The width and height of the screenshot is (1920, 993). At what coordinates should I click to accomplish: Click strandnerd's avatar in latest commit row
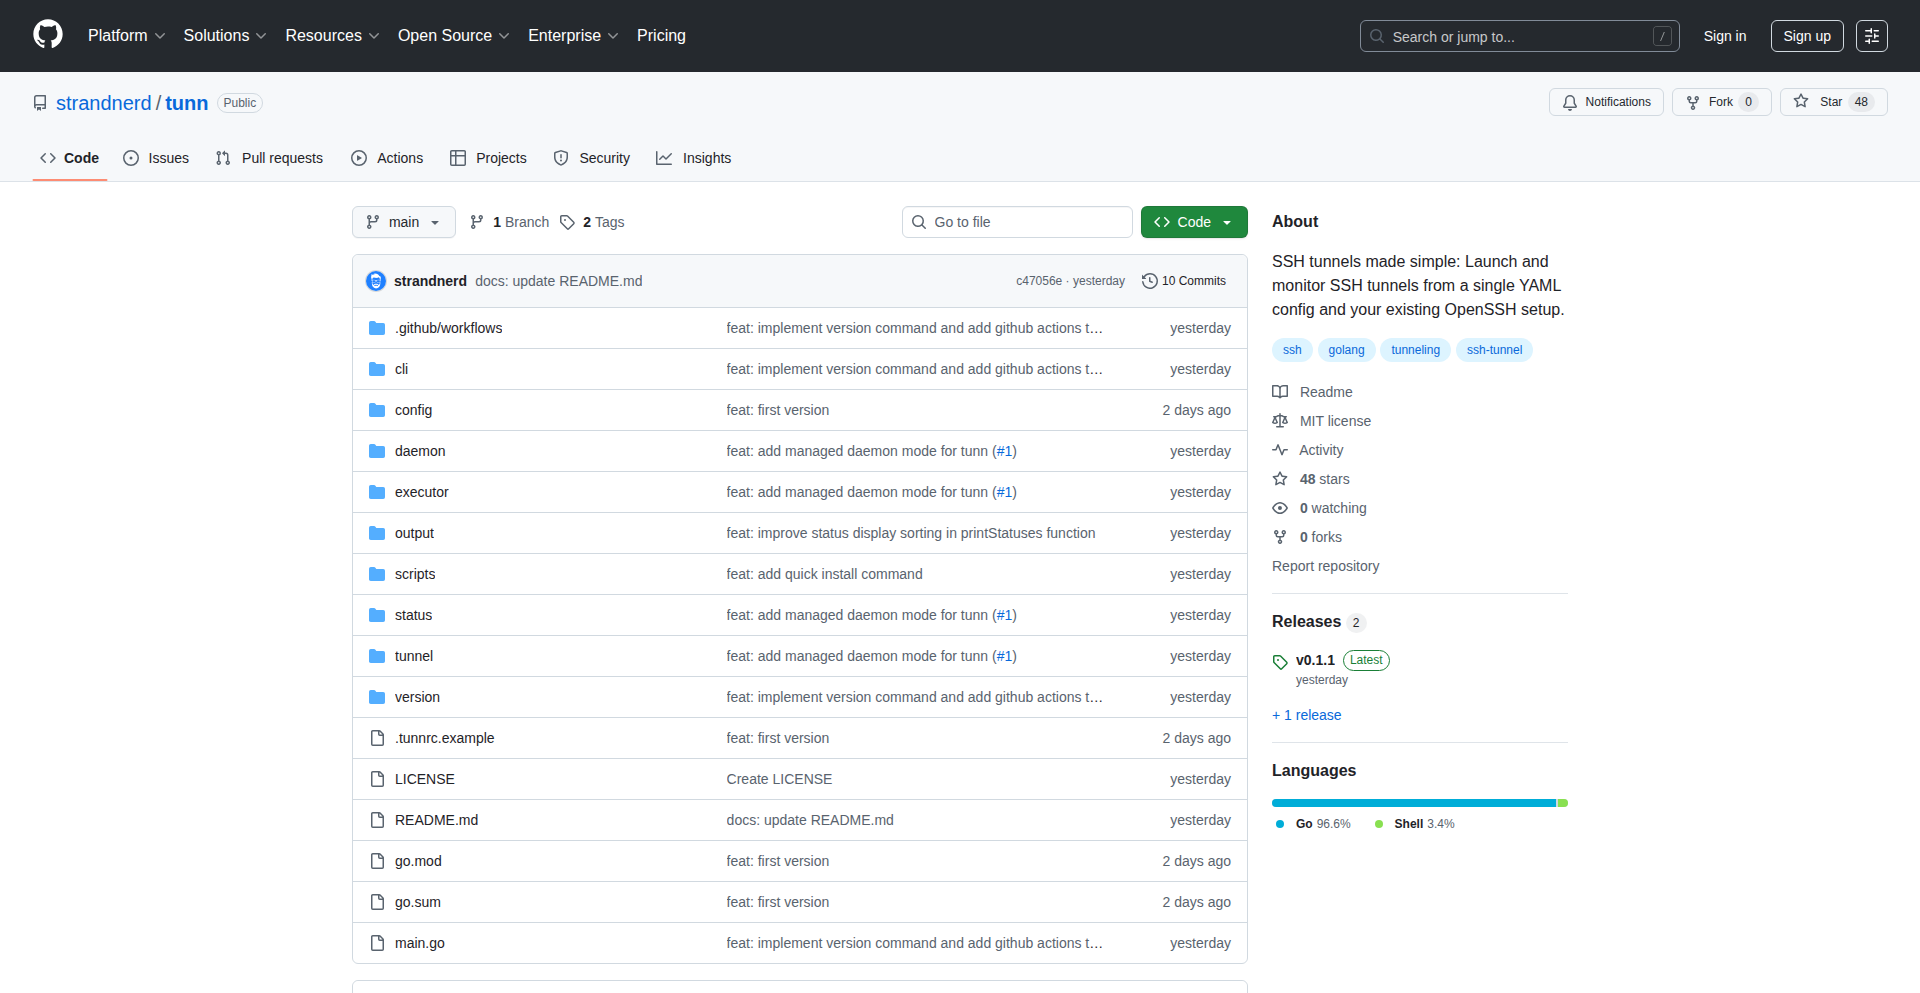tap(376, 281)
